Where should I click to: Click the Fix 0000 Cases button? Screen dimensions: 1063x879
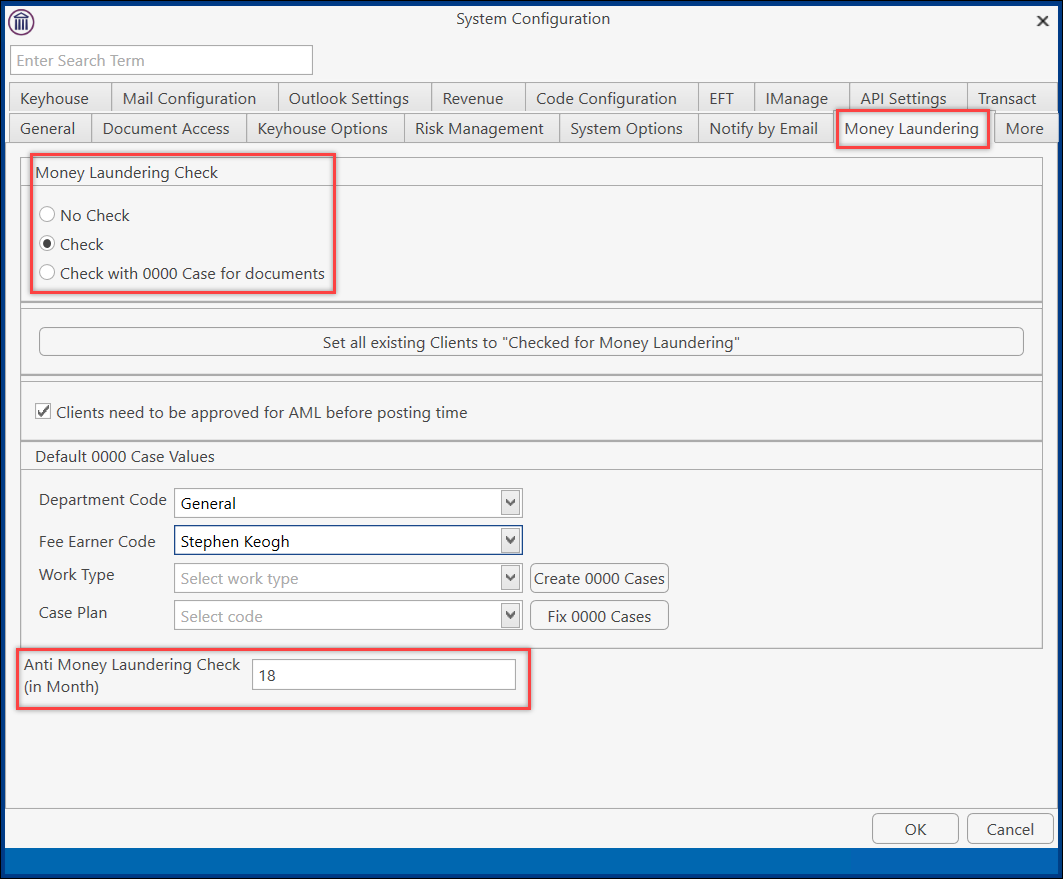coord(599,616)
